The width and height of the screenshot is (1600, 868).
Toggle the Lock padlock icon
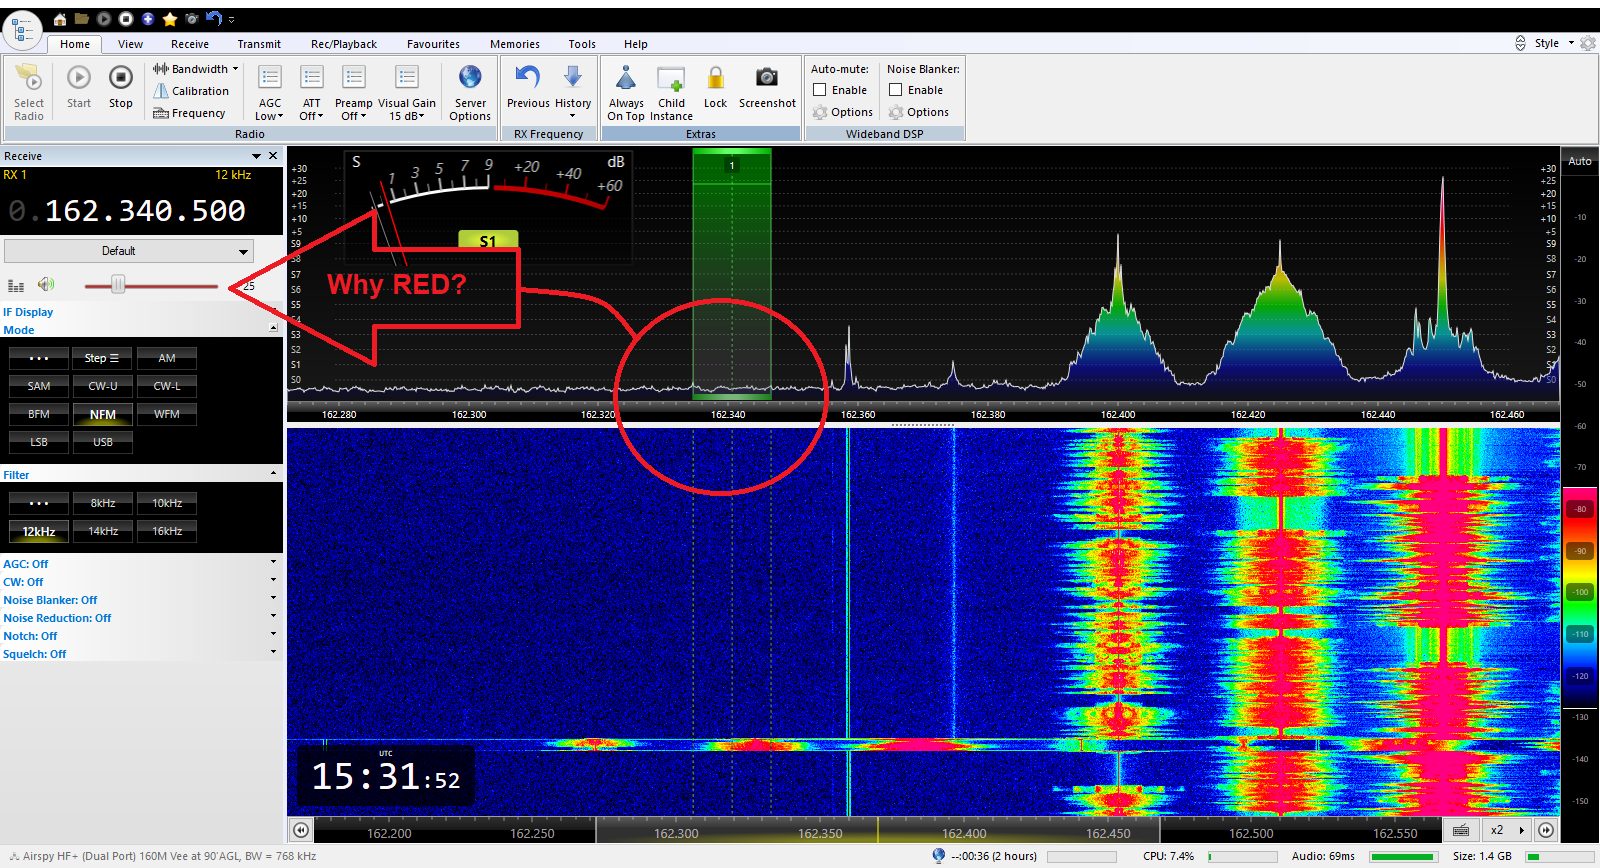715,78
